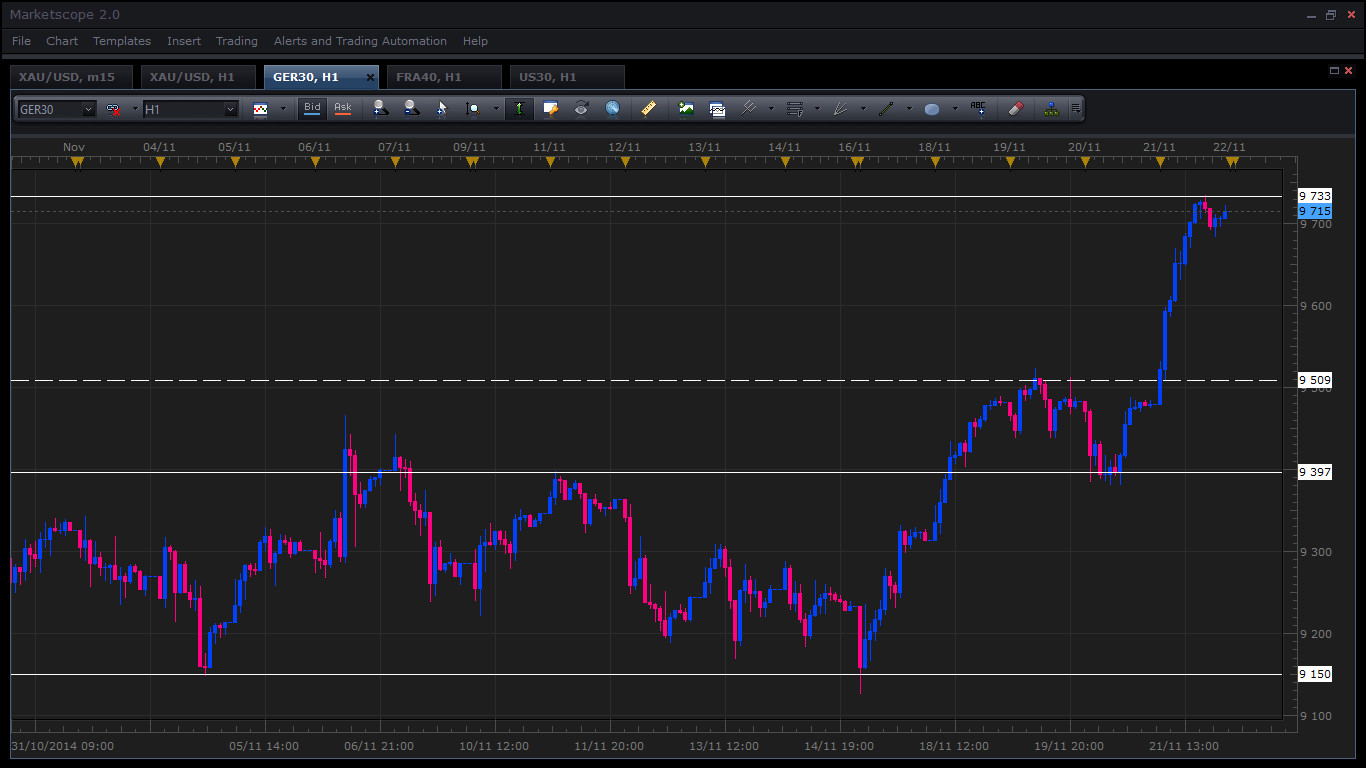Toggle the green vertical auto-scale button
This screenshot has height=768, width=1366.
[519, 109]
